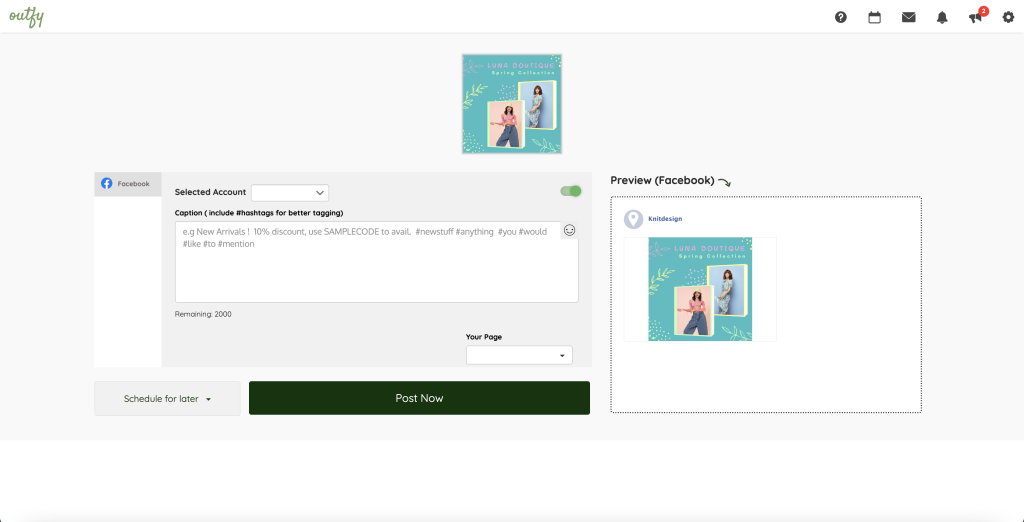Open the announcements megaphone icon
This screenshot has width=1024, height=522.
975,17
